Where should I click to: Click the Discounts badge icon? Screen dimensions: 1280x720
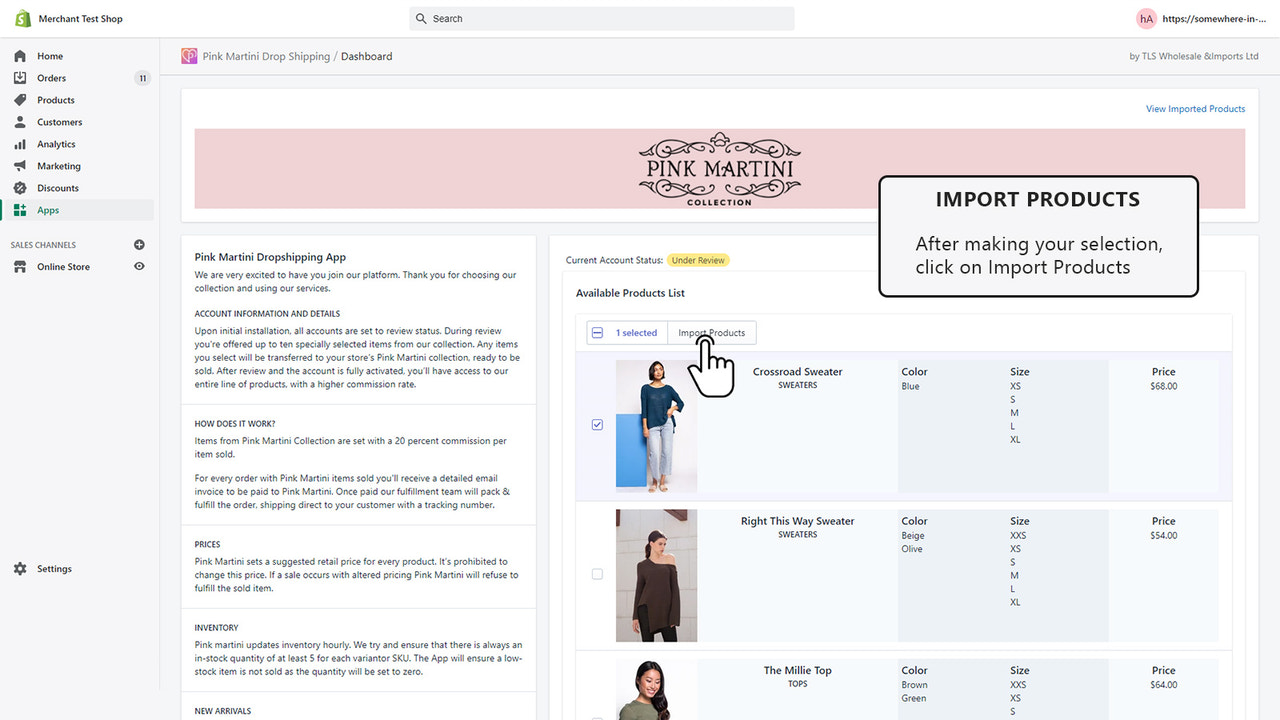[x=20, y=188]
